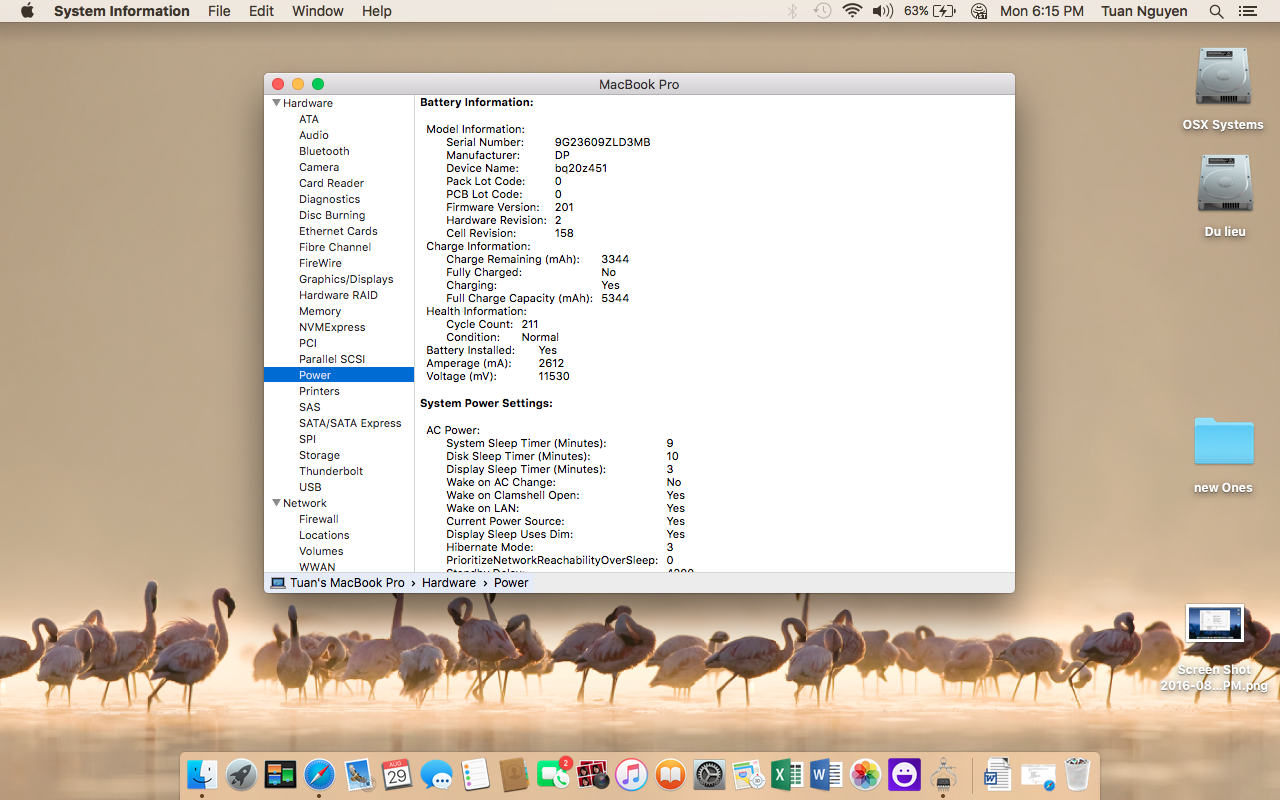1280x800 pixels.
Task: Open the Window menu
Action: coord(317,11)
